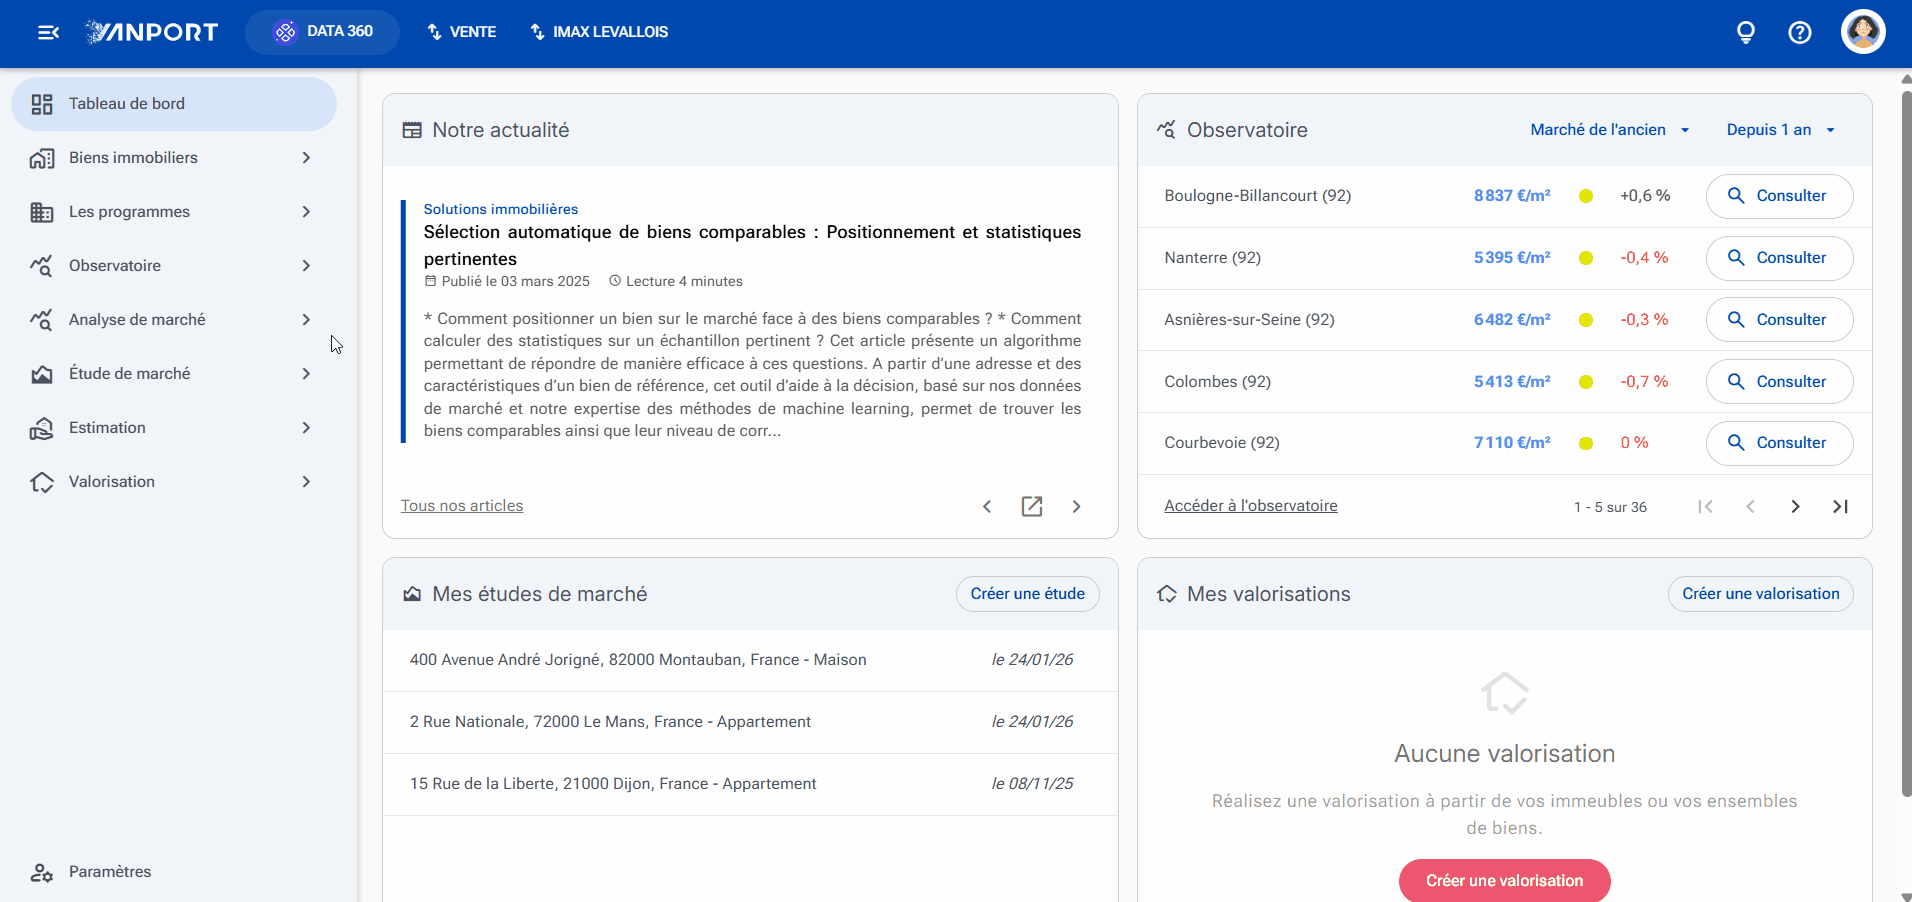Click the Observatoire sidebar icon

coord(42,266)
